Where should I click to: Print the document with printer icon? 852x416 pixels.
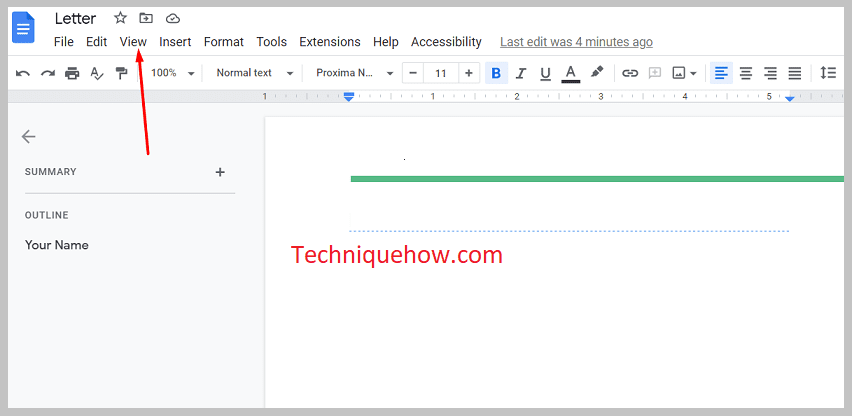(72, 73)
